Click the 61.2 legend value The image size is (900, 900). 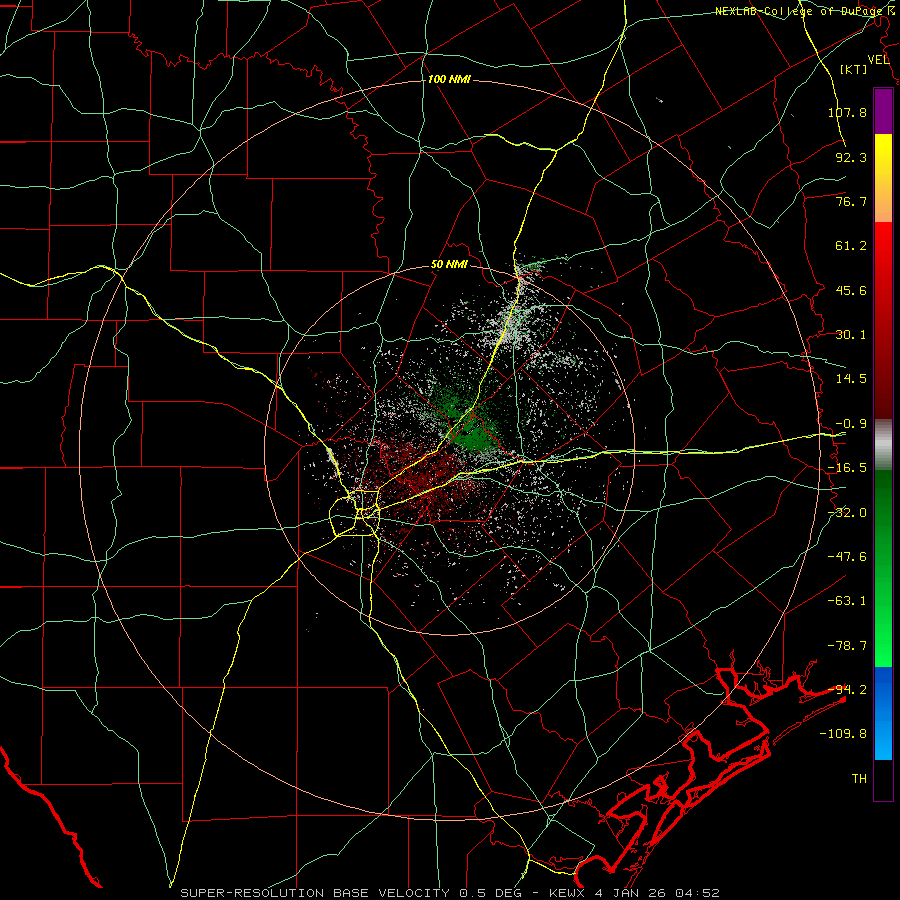tap(851, 246)
